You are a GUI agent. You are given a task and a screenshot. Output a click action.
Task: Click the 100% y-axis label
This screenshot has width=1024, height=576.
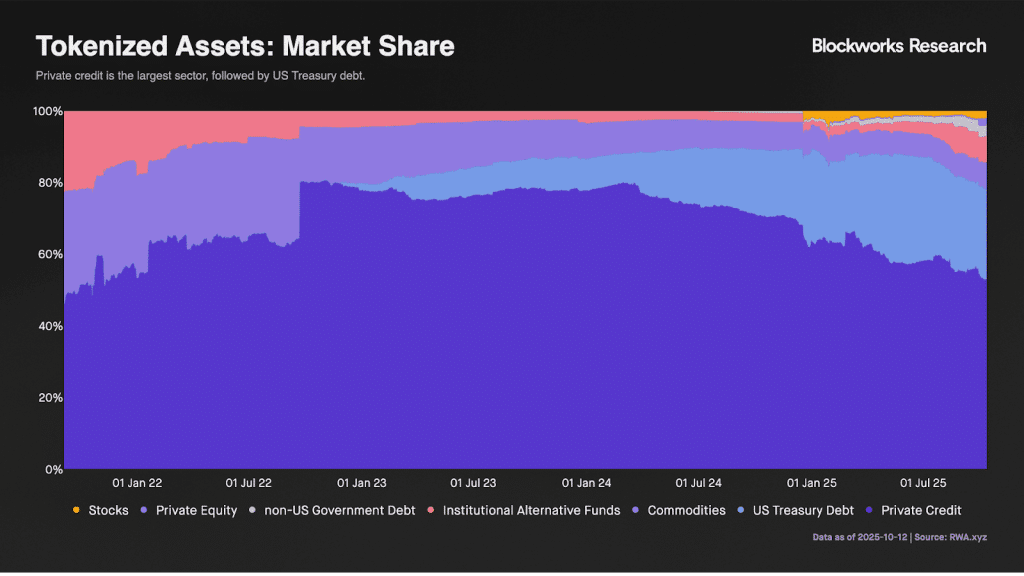point(46,111)
